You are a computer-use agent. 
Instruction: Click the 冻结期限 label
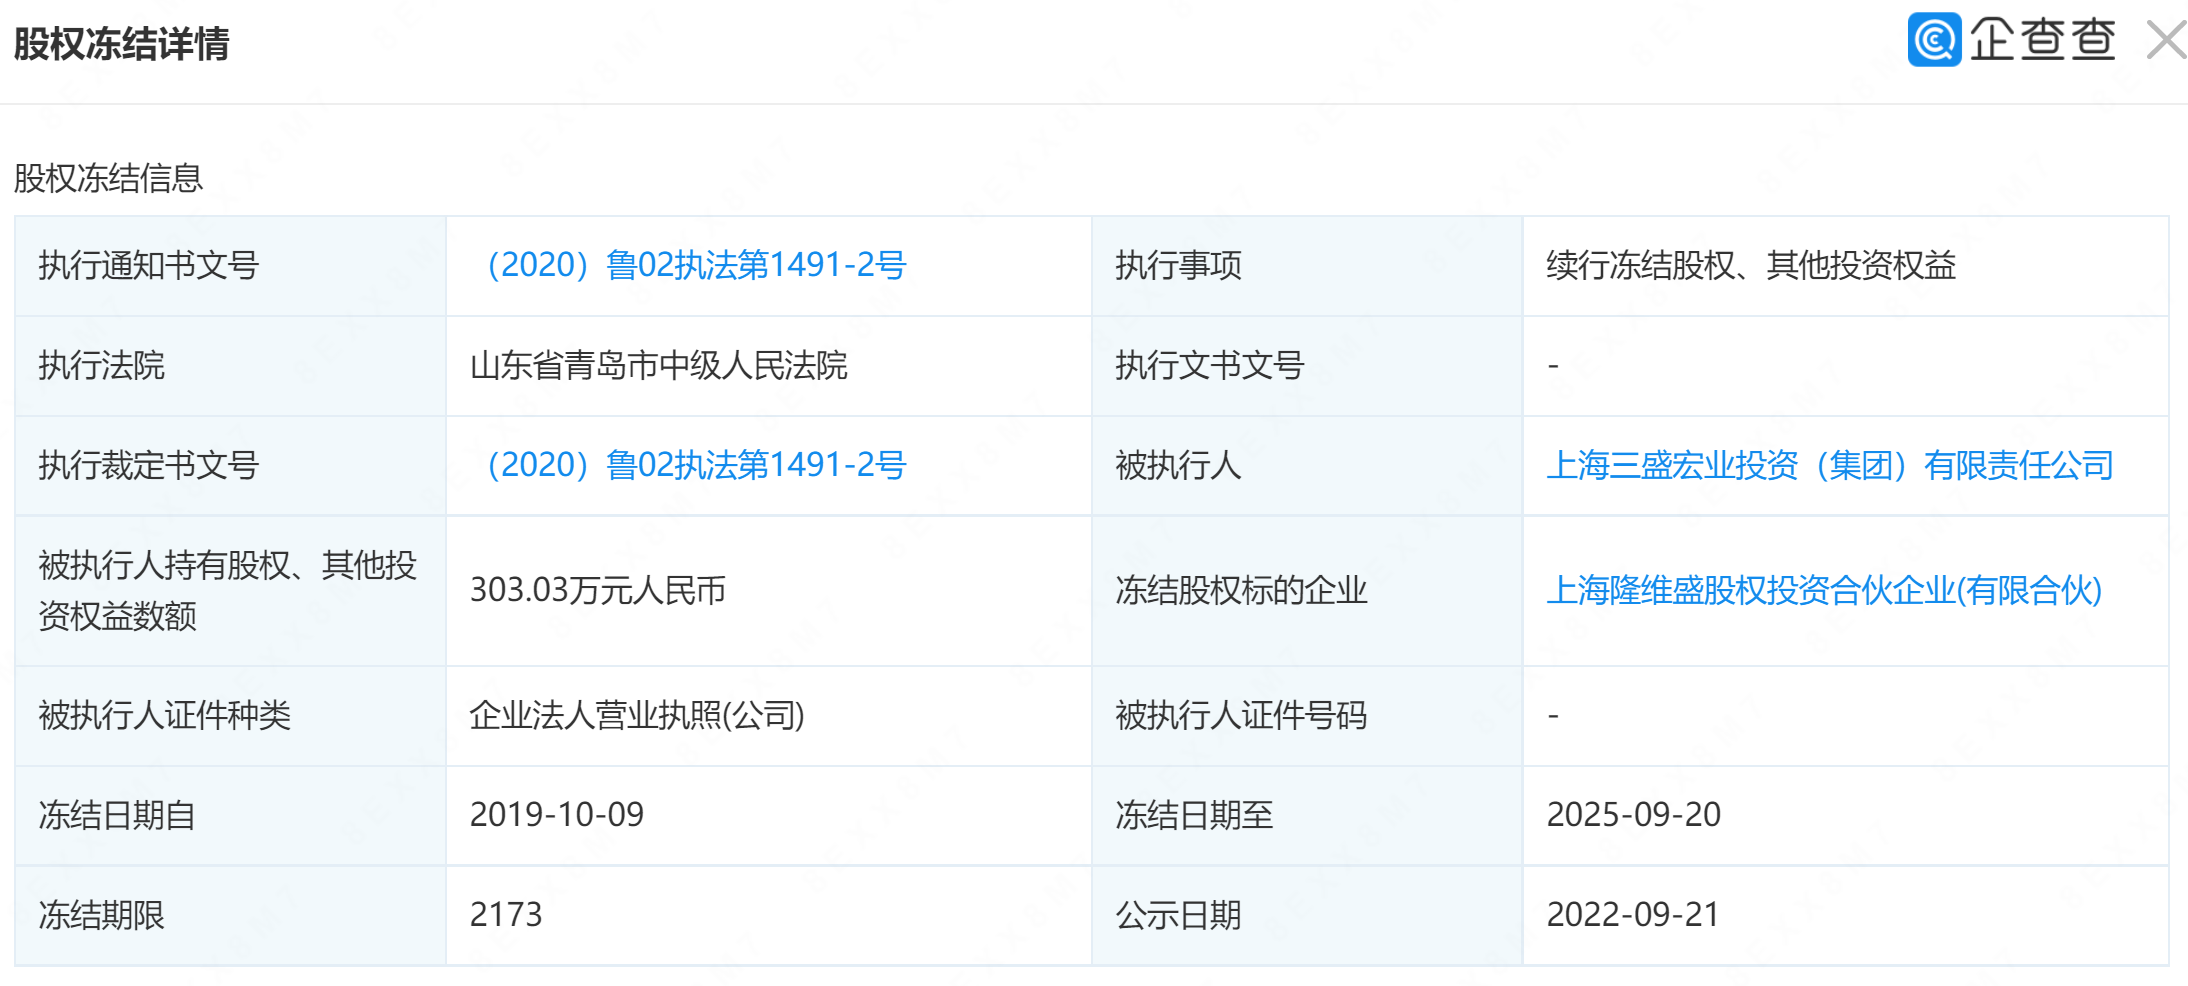pyautogui.click(x=102, y=915)
